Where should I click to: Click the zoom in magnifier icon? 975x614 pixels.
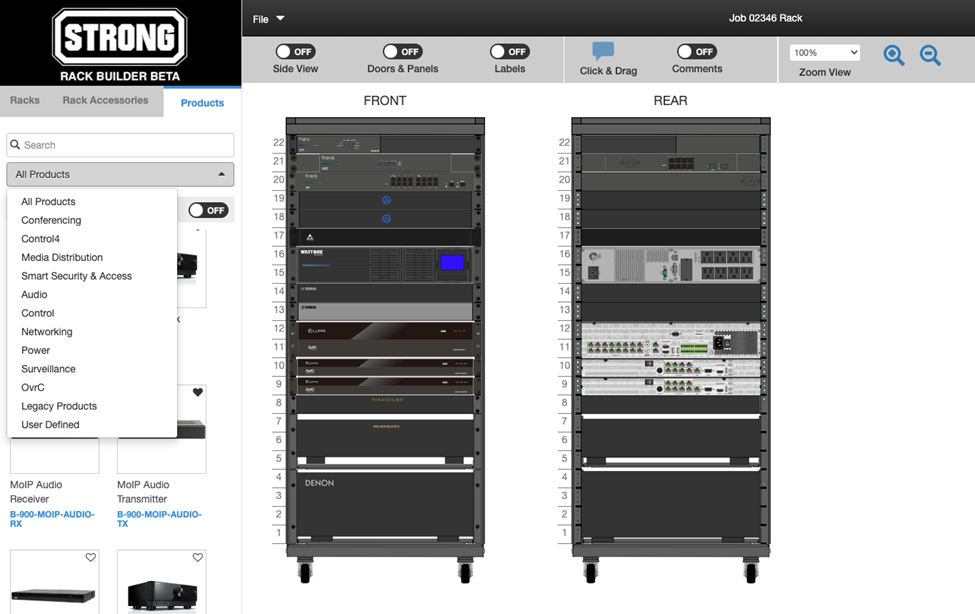pos(894,55)
